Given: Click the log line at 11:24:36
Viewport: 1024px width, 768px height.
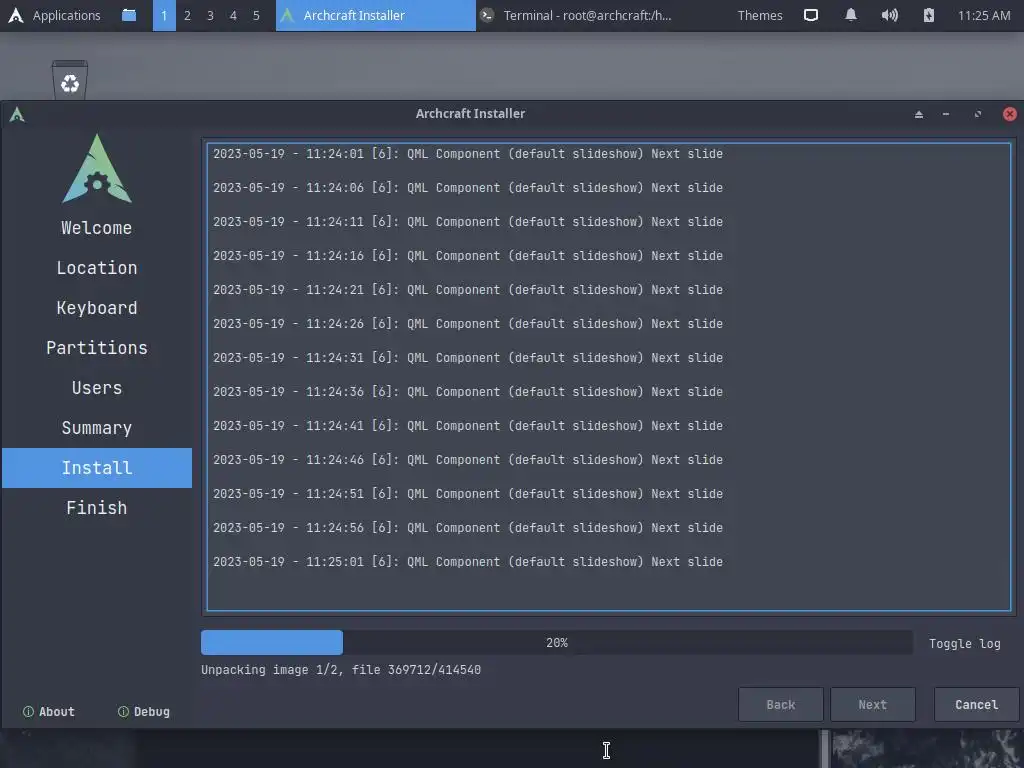Looking at the screenshot, I should click(468, 392).
